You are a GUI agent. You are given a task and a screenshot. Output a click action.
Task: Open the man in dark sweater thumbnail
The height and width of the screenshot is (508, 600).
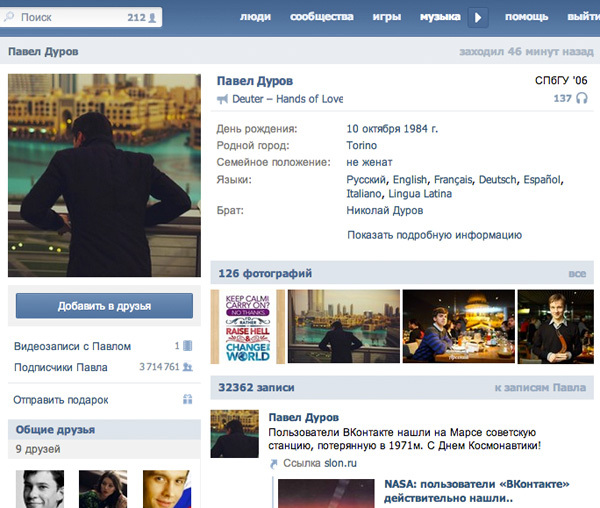tap(556, 327)
